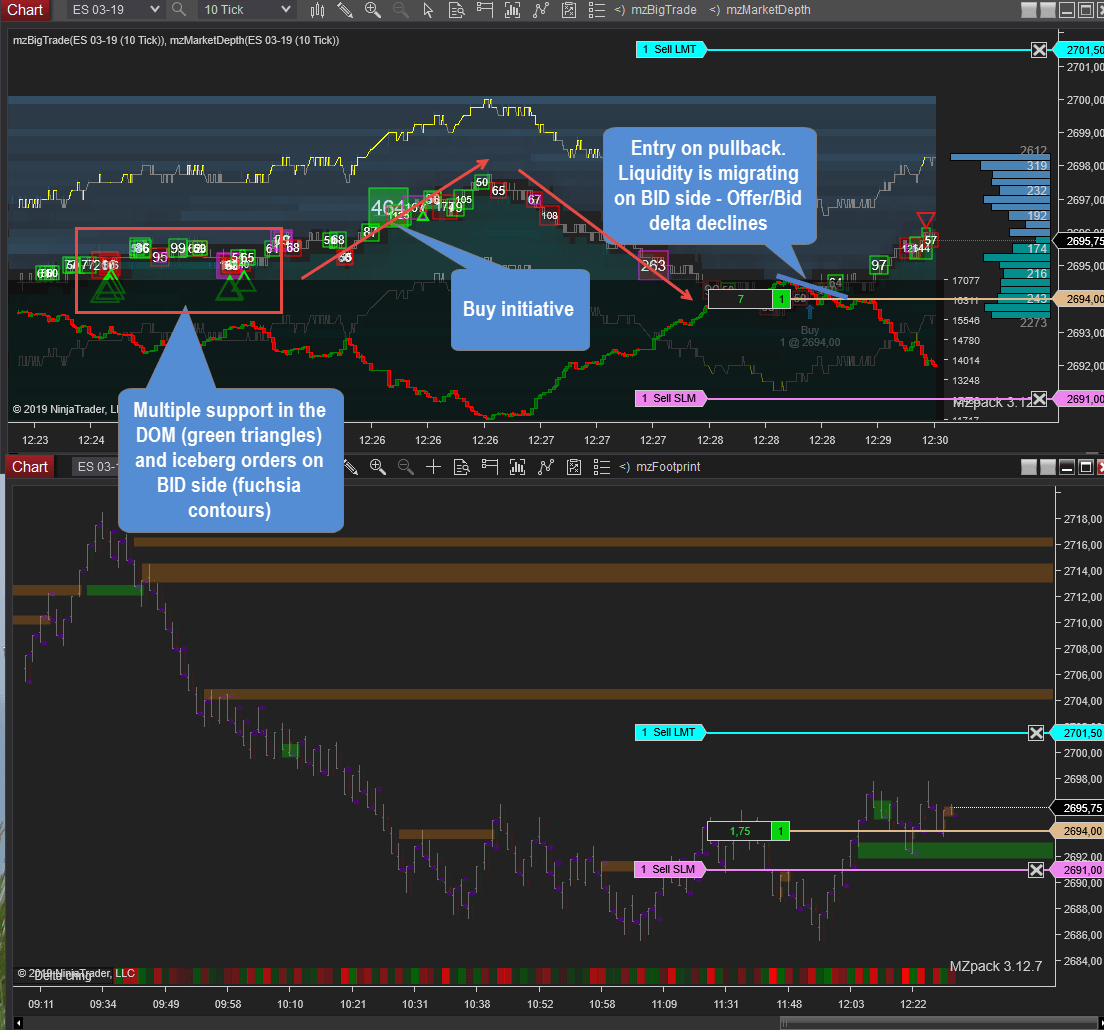Toggle Chart Trader panel in mzBigTrade chart toolbar
Screen dimensions: 1104x1030
point(484,10)
